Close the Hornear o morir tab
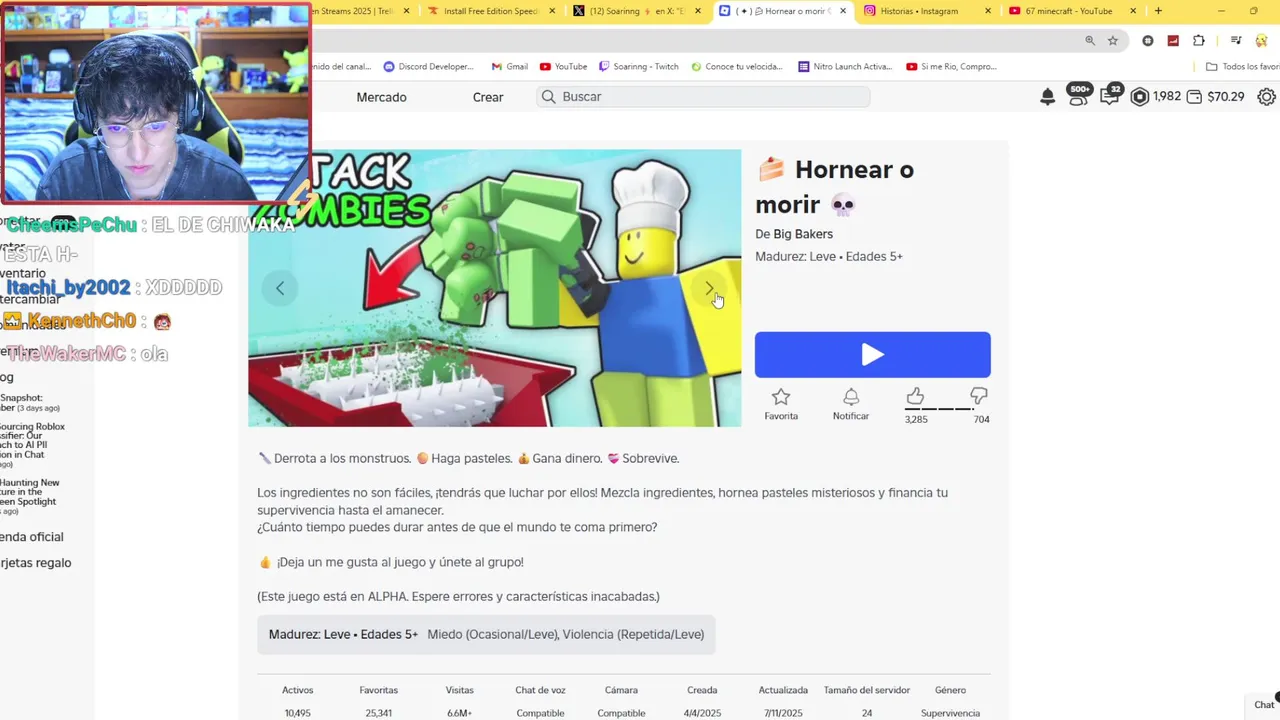Image resolution: width=1280 pixels, height=720 pixels. tap(843, 11)
